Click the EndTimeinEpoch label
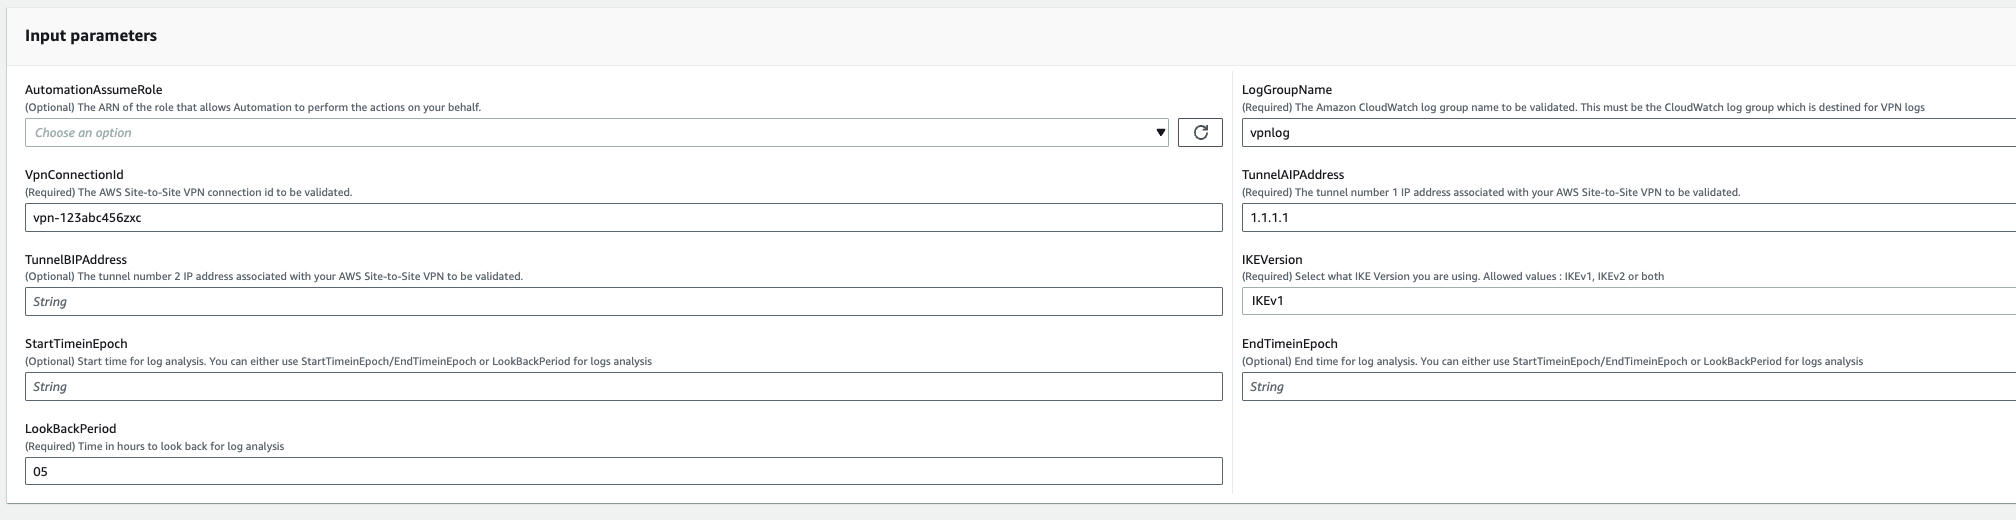Screen dimensions: 2016x520 pyautogui.click(x=1289, y=344)
